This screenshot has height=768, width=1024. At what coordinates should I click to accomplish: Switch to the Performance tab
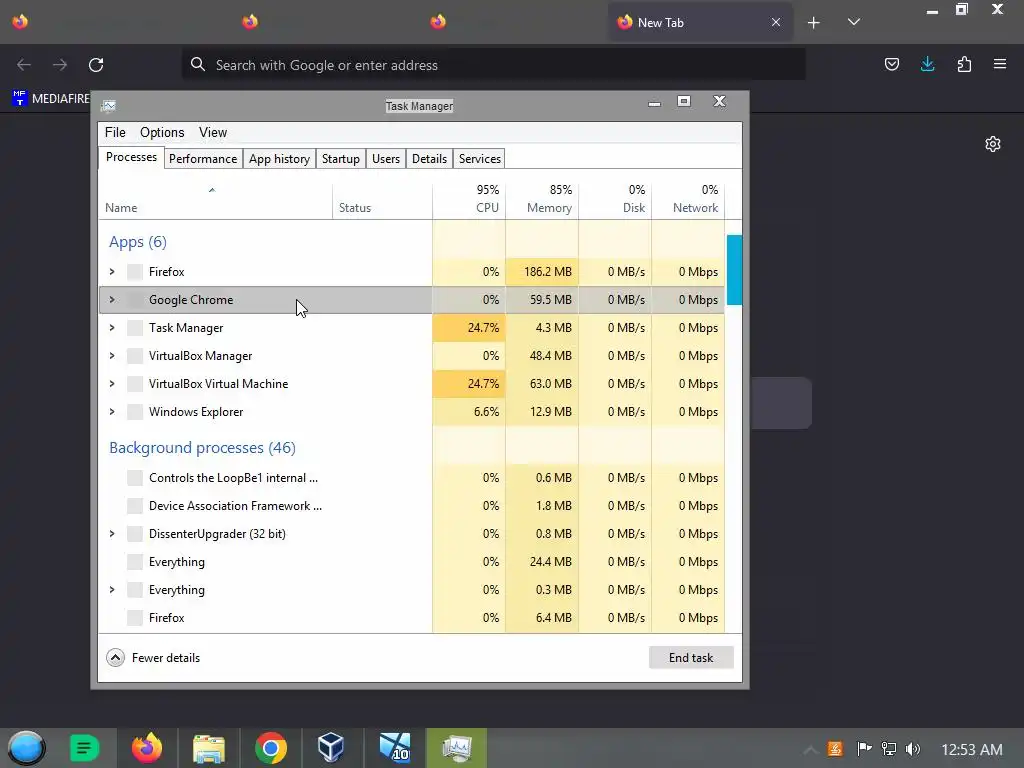pyautogui.click(x=203, y=159)
